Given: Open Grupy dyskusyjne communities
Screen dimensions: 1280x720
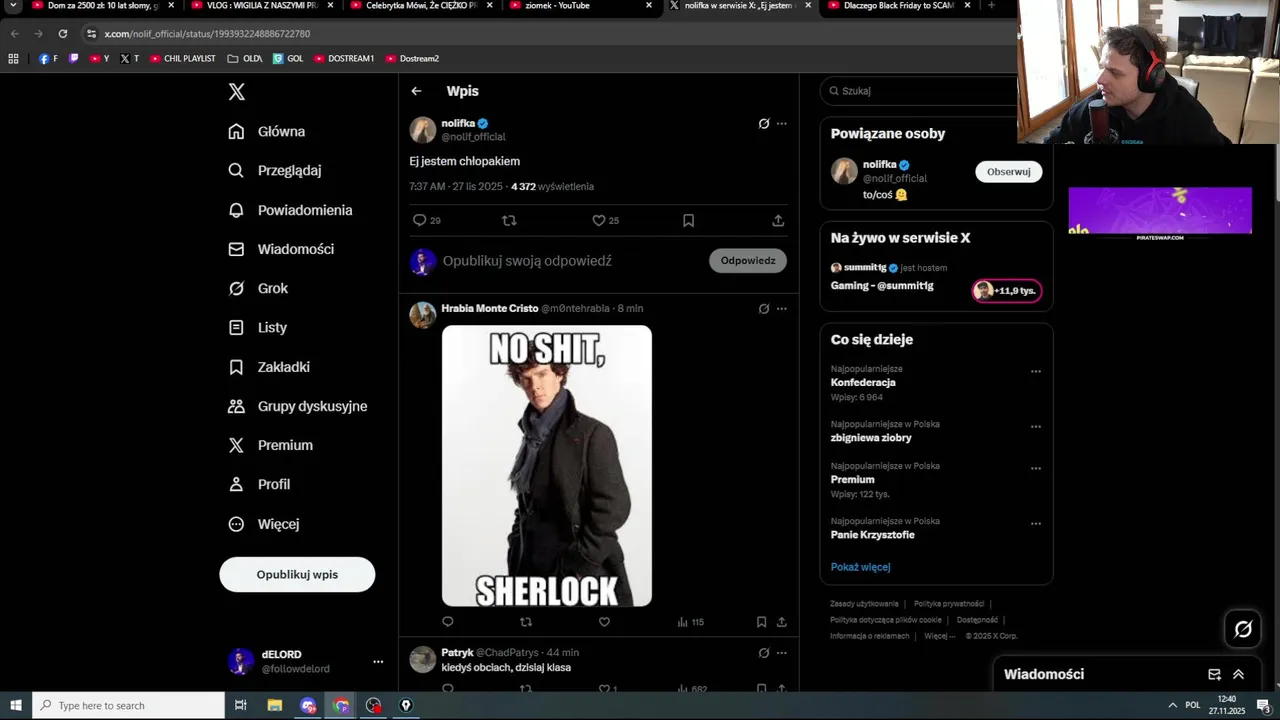Looking at the screenshot, I should pyautogui.click(x=298, y=406).
